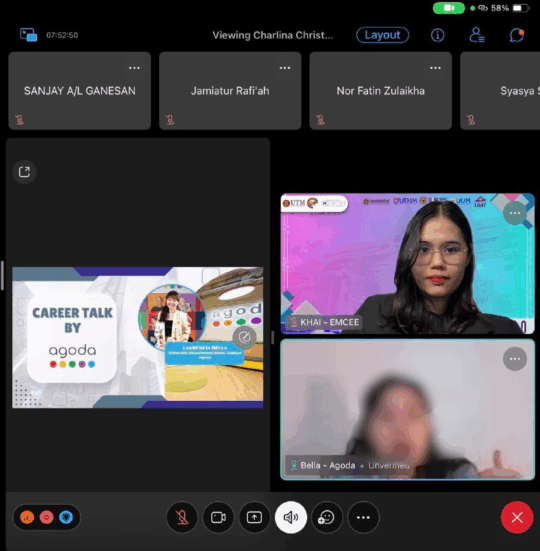This screenshot has width=540, height=551.
Task: Click the red recording indicator icon
Action: click(x=46, y=517)
